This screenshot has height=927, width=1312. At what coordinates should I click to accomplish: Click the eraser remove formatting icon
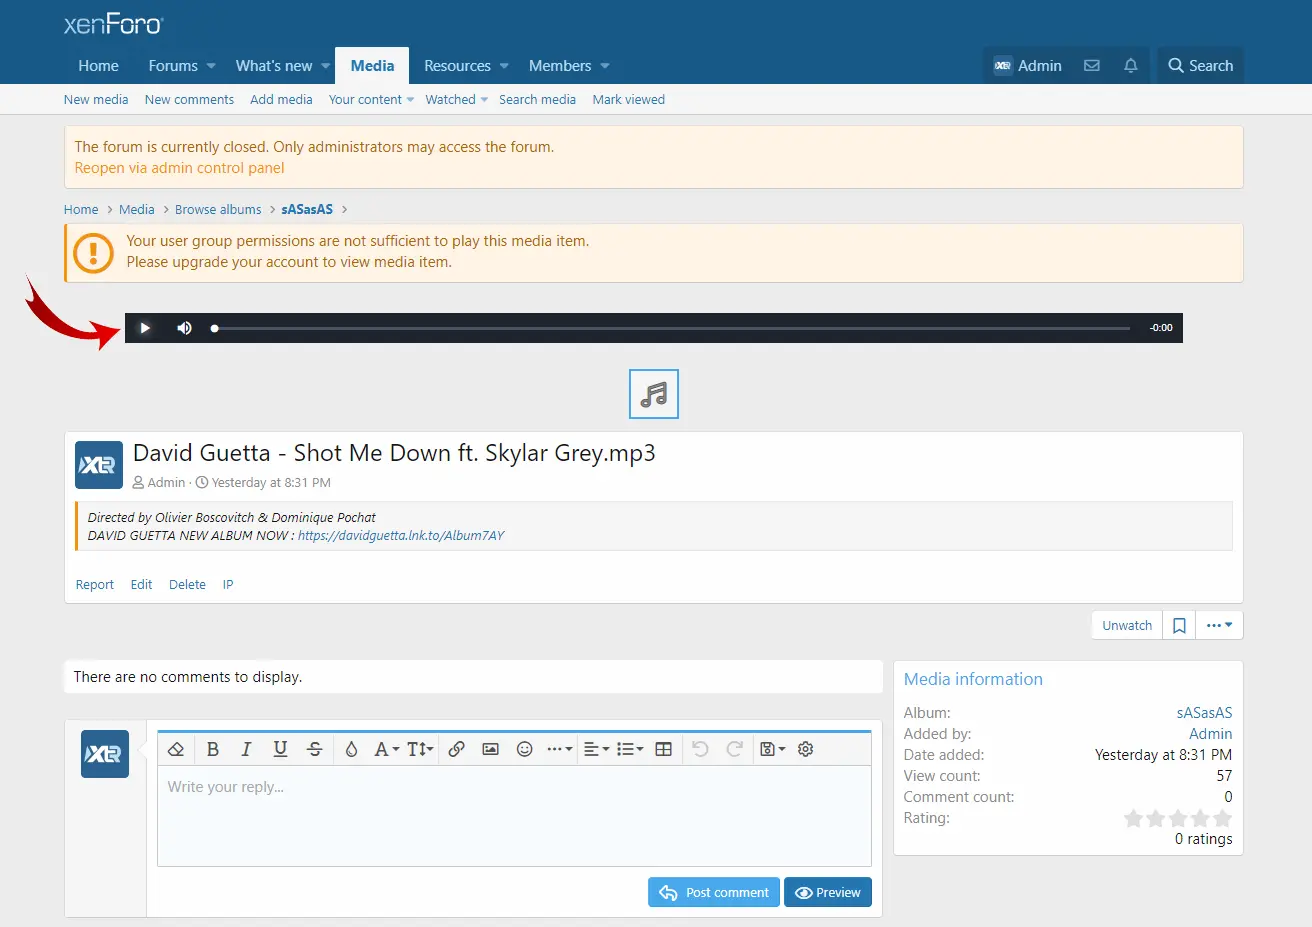pyautogui.click(x=176, y=749)
